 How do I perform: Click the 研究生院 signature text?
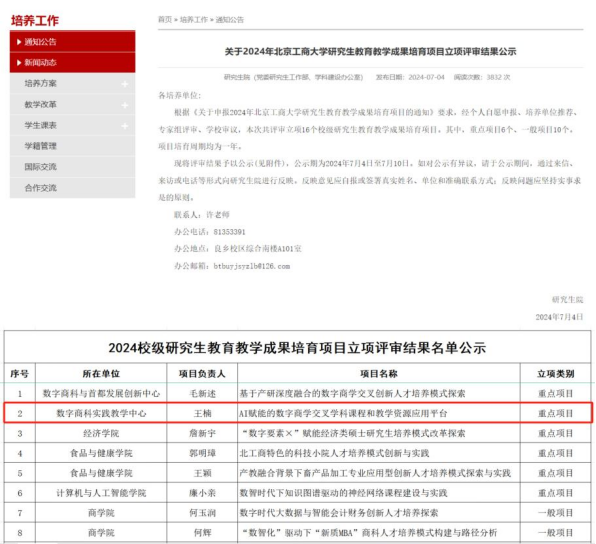(x=567, y=300)
